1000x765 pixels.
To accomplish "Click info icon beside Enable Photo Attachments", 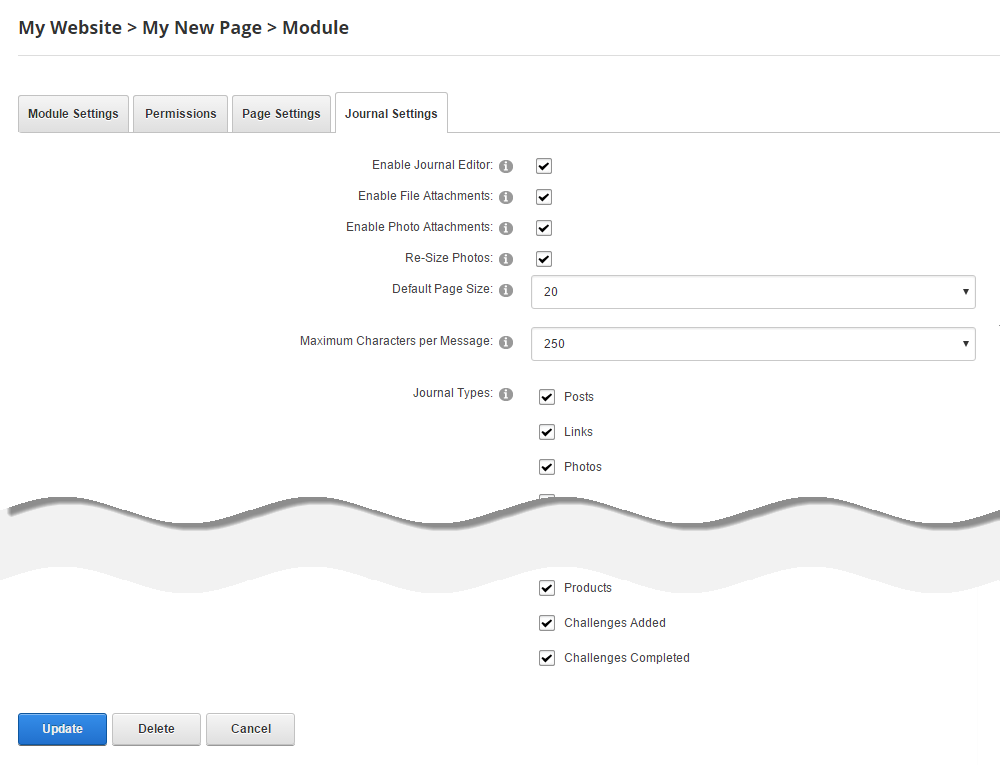I will pyautogui.click(x=506, y=228).
